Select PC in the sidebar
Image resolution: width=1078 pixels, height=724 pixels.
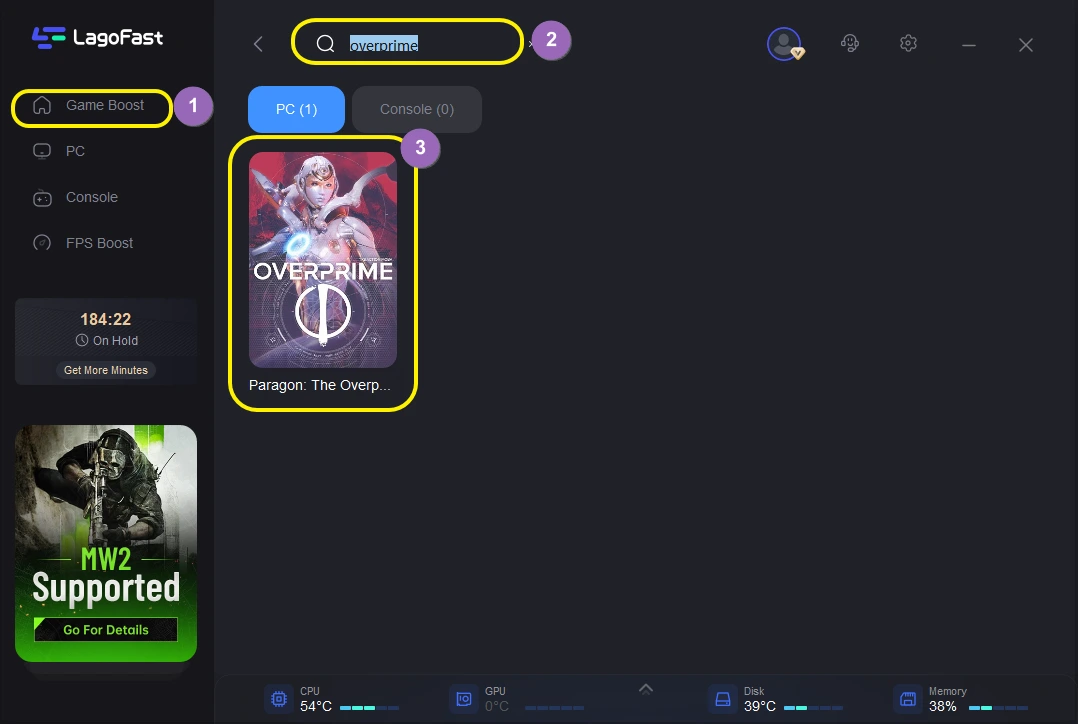pyautogui.click(x=75, y=151)
